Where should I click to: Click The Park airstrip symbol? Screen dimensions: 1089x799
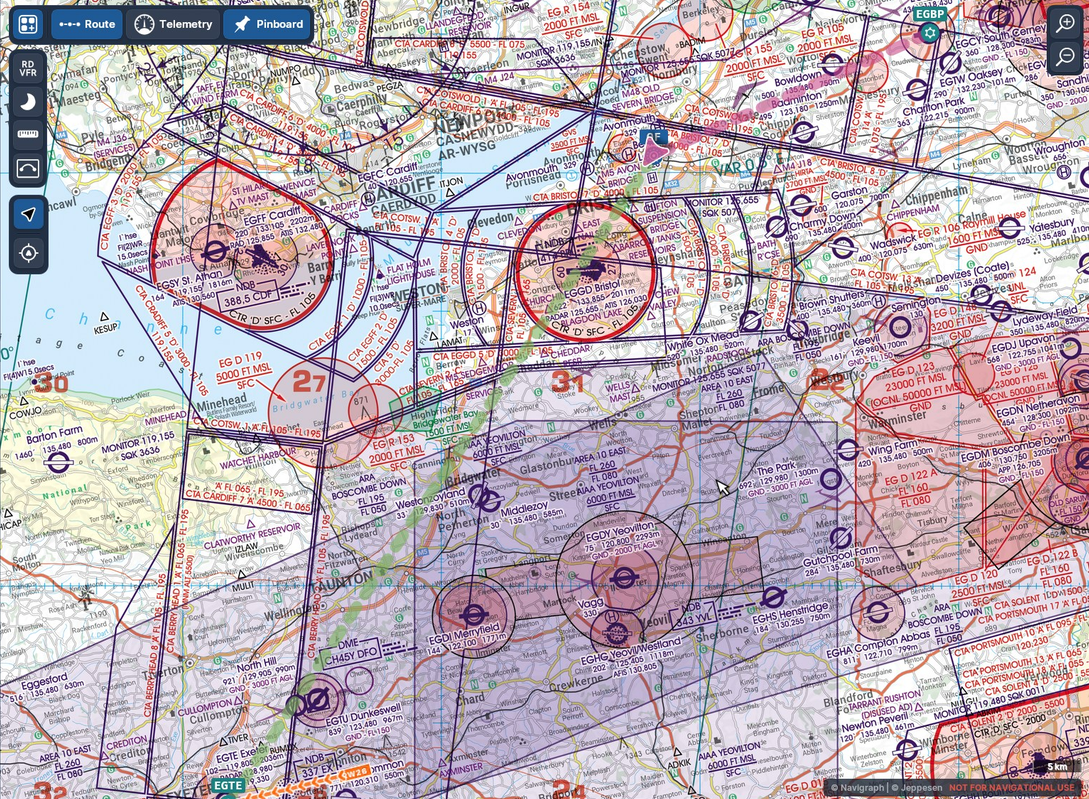[830, 479]
